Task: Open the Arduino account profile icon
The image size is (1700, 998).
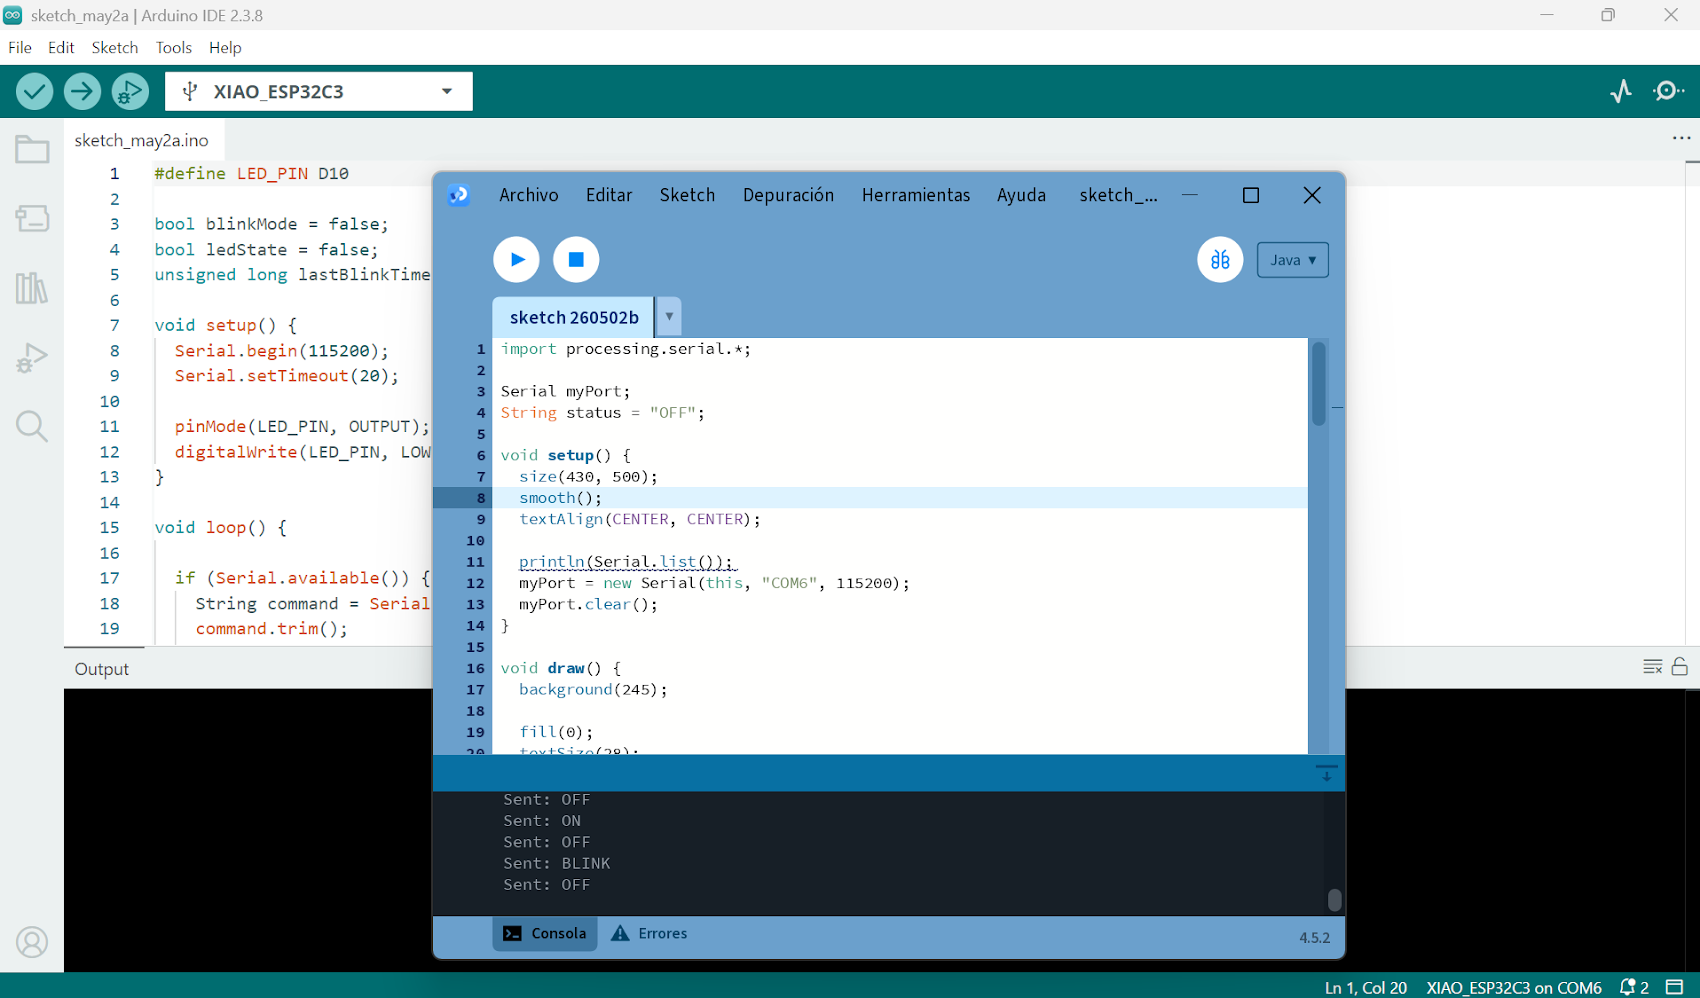Action: [32, 942]
